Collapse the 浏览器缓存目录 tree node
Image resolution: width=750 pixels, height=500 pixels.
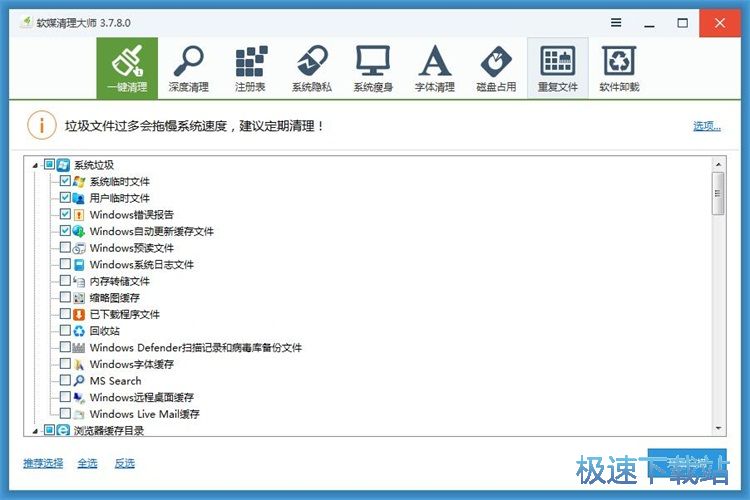pyautogui.click(x=35, y=431)
